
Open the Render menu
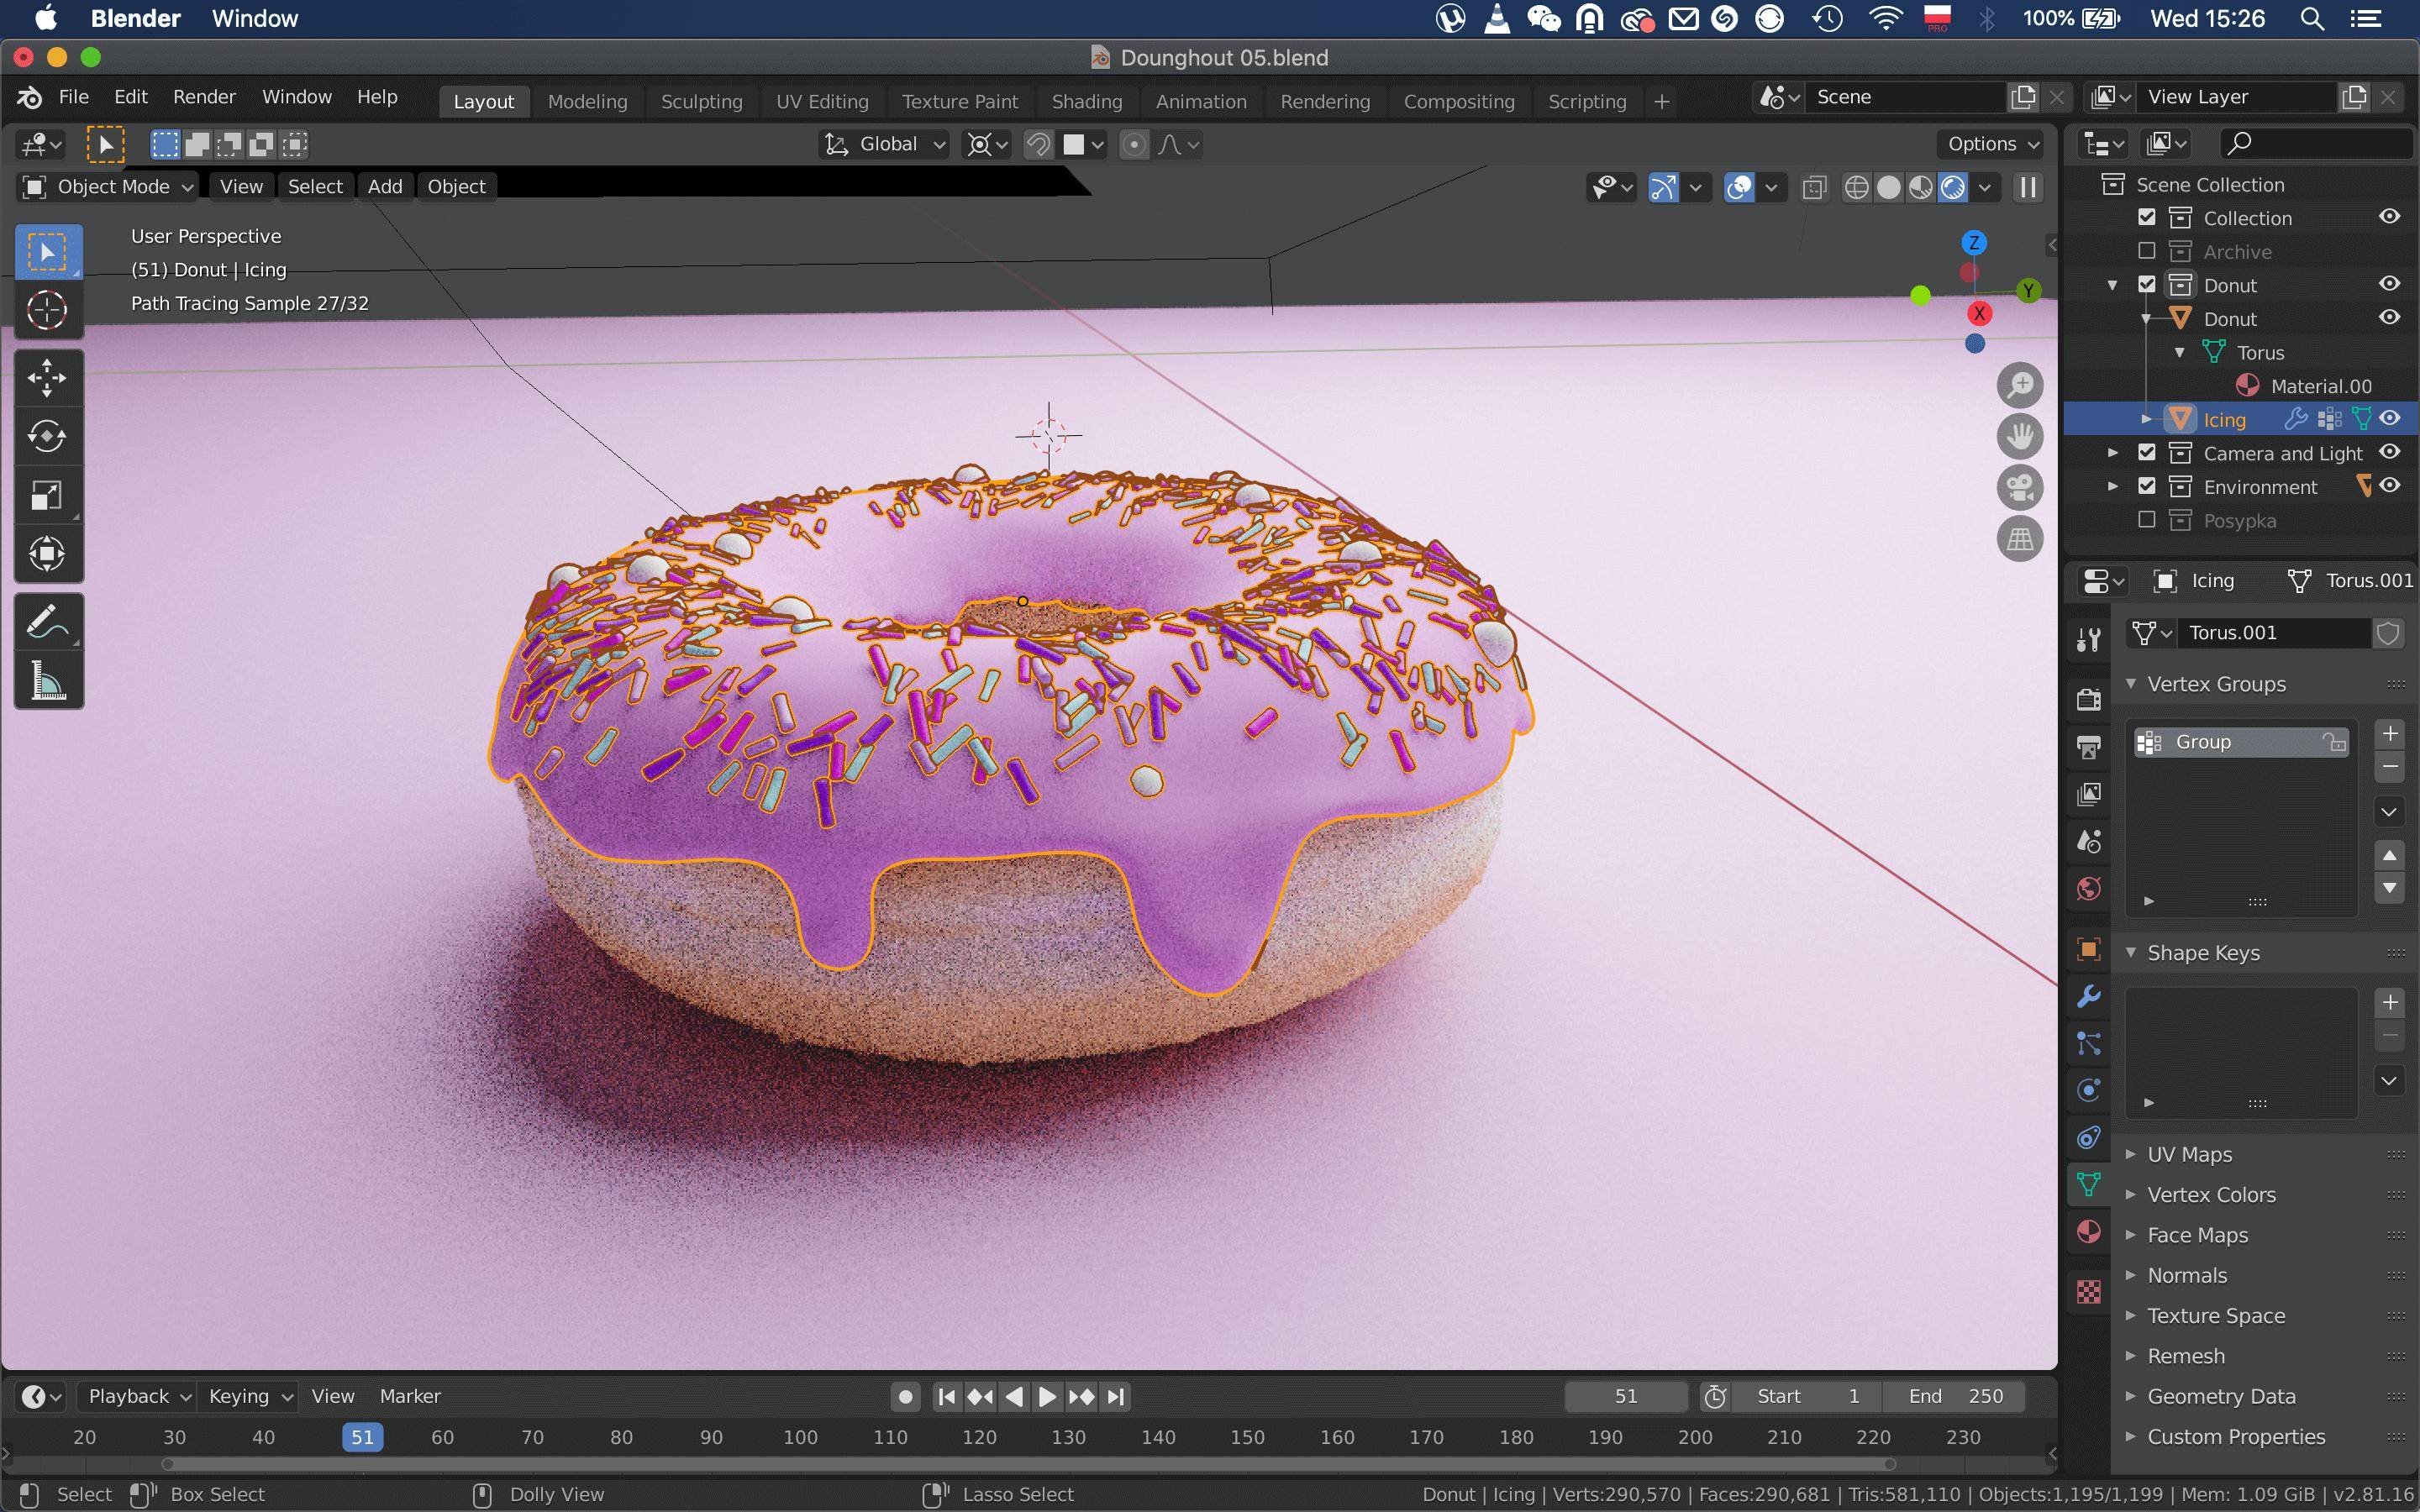[204, 97]
